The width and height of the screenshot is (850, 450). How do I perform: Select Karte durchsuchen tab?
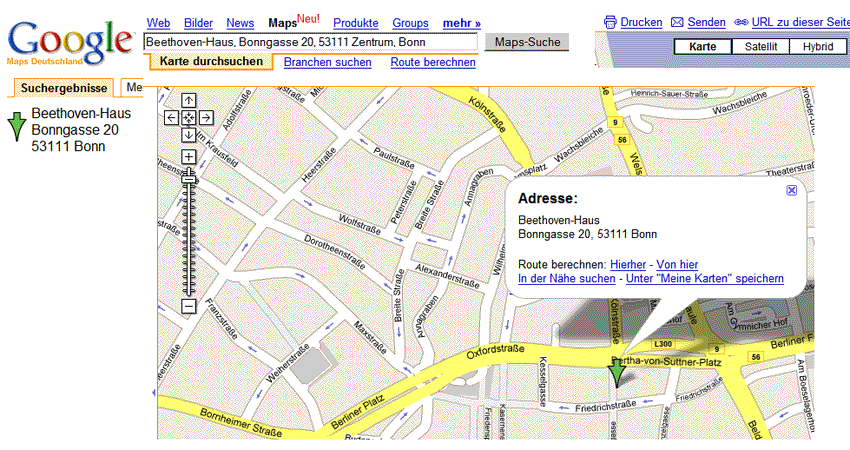coord(211,62)
